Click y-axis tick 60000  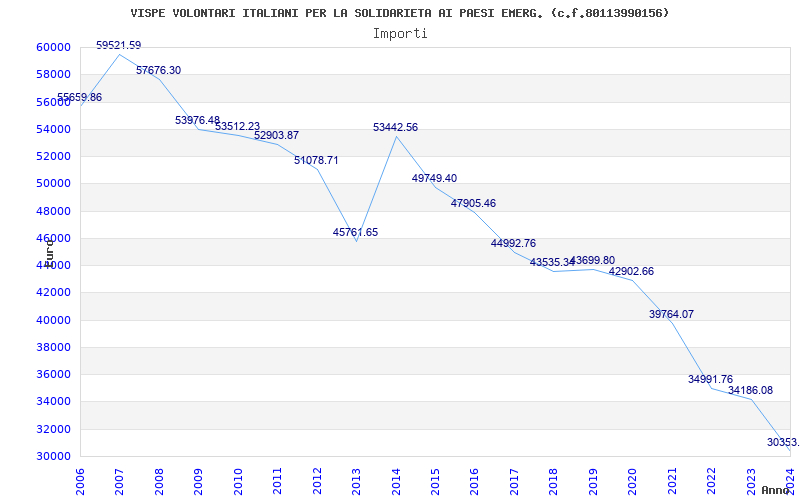[53, 47]
